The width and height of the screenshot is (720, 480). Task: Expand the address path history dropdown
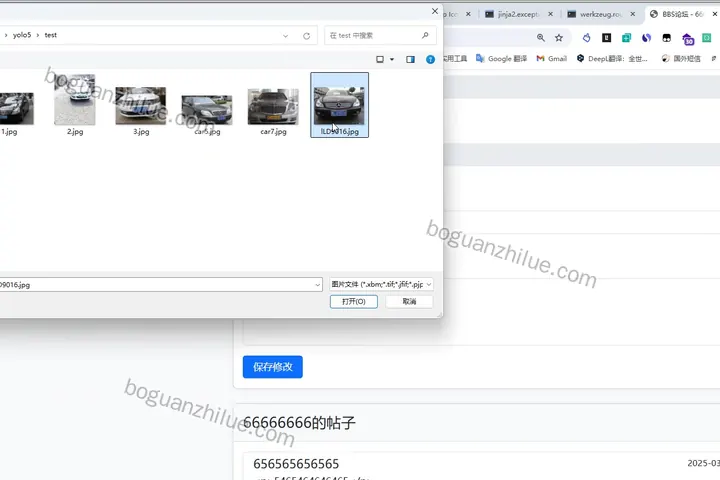click(286, 36)
